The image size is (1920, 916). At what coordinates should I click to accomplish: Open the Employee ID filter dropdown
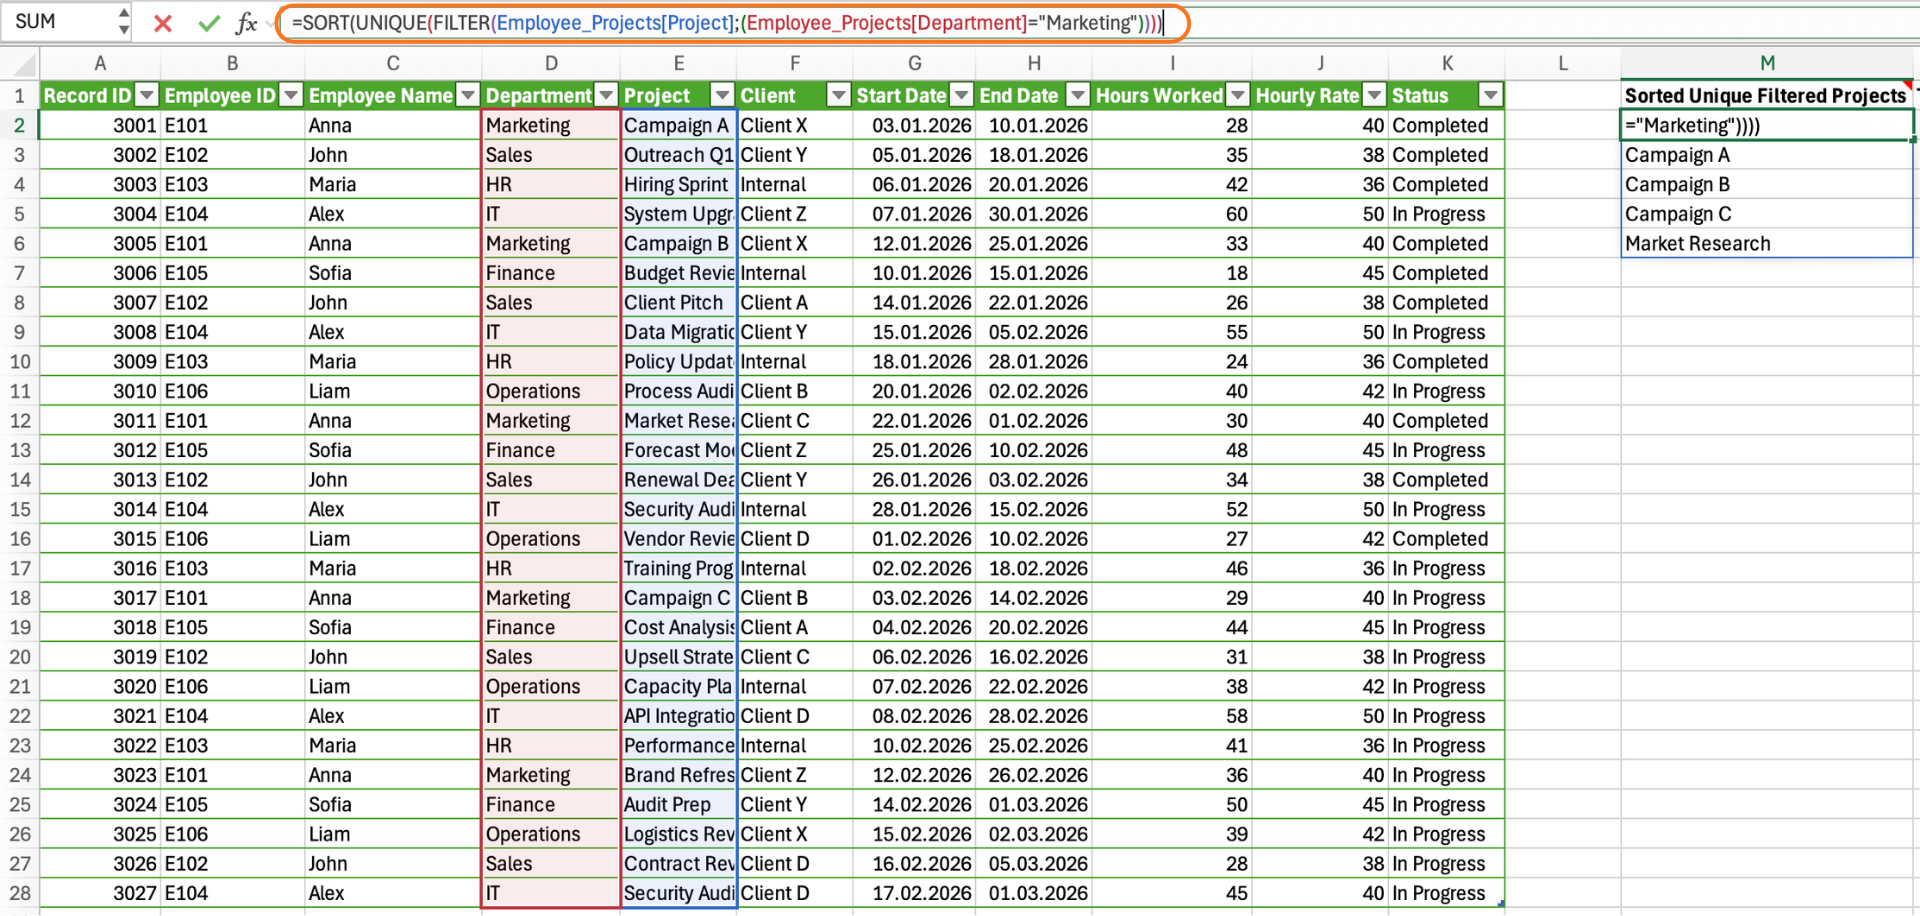(291, 96)
